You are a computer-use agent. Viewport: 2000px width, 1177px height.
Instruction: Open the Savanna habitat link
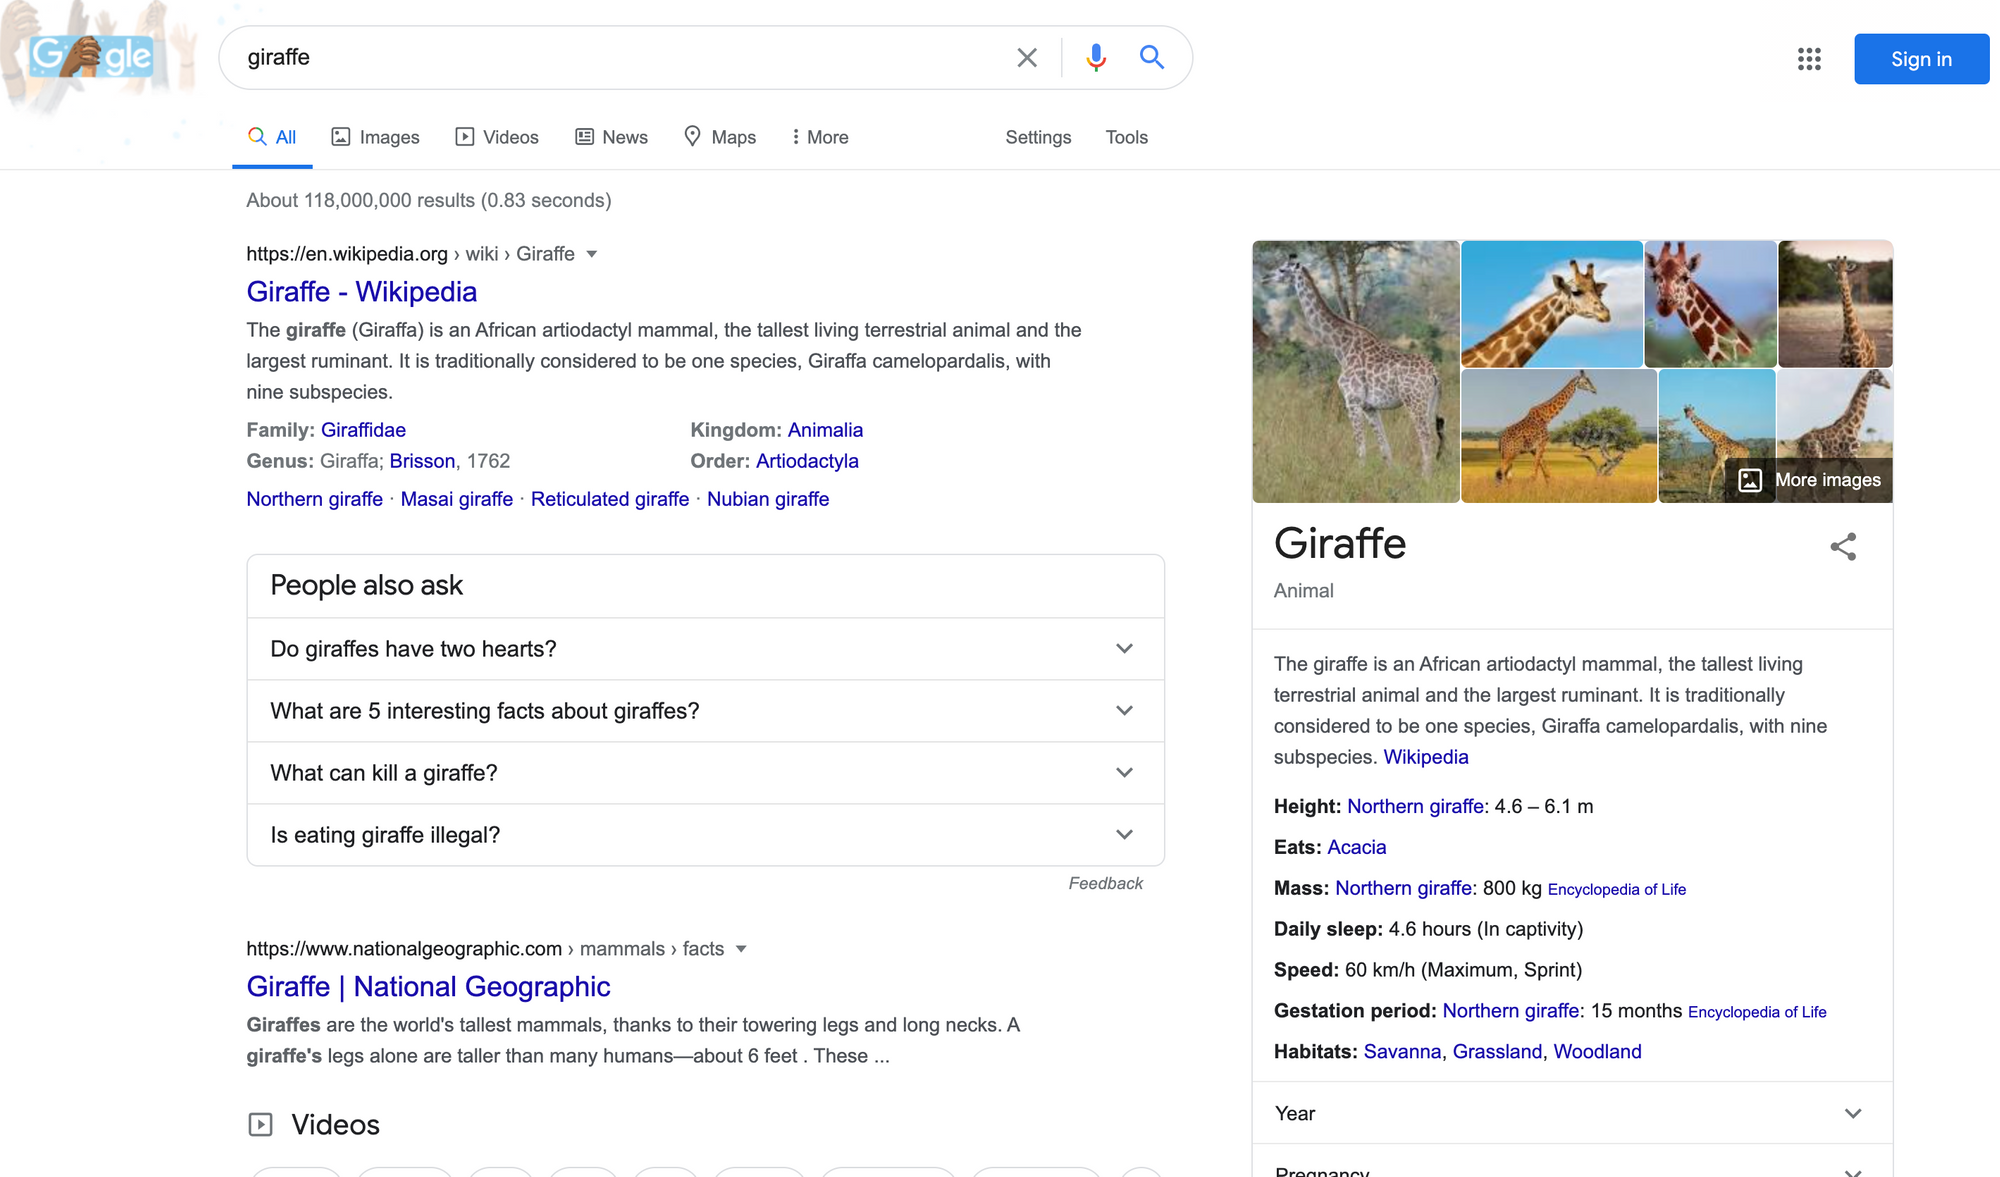1402,1052
